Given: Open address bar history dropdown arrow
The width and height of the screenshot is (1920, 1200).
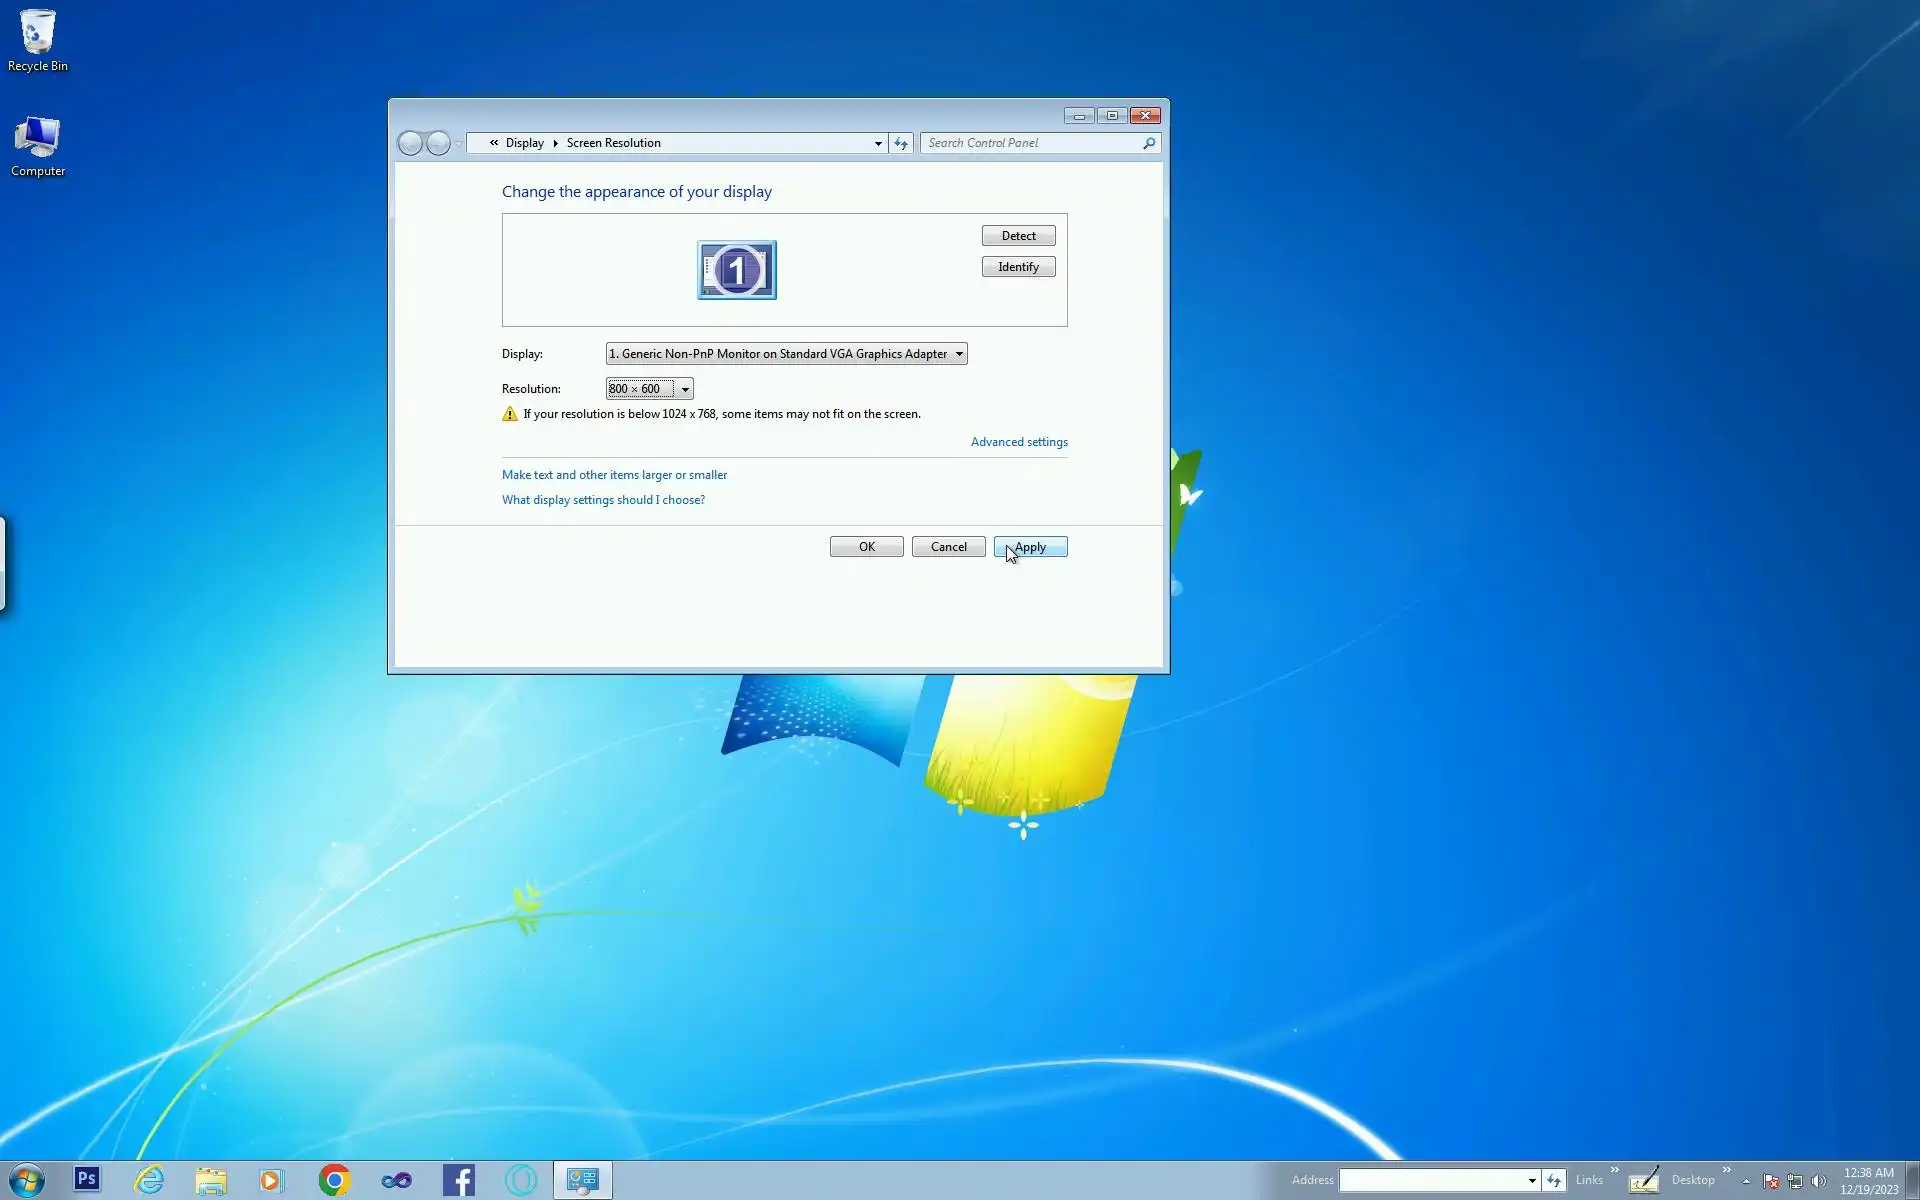Looking at the screenshot, I should point(878,144).
